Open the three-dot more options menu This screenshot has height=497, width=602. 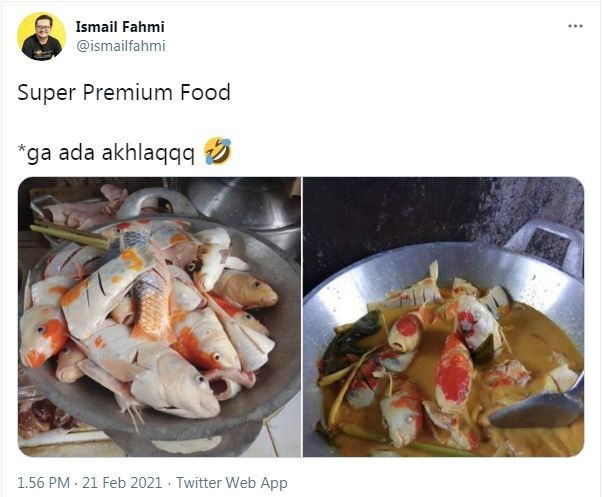pos(575,26)
